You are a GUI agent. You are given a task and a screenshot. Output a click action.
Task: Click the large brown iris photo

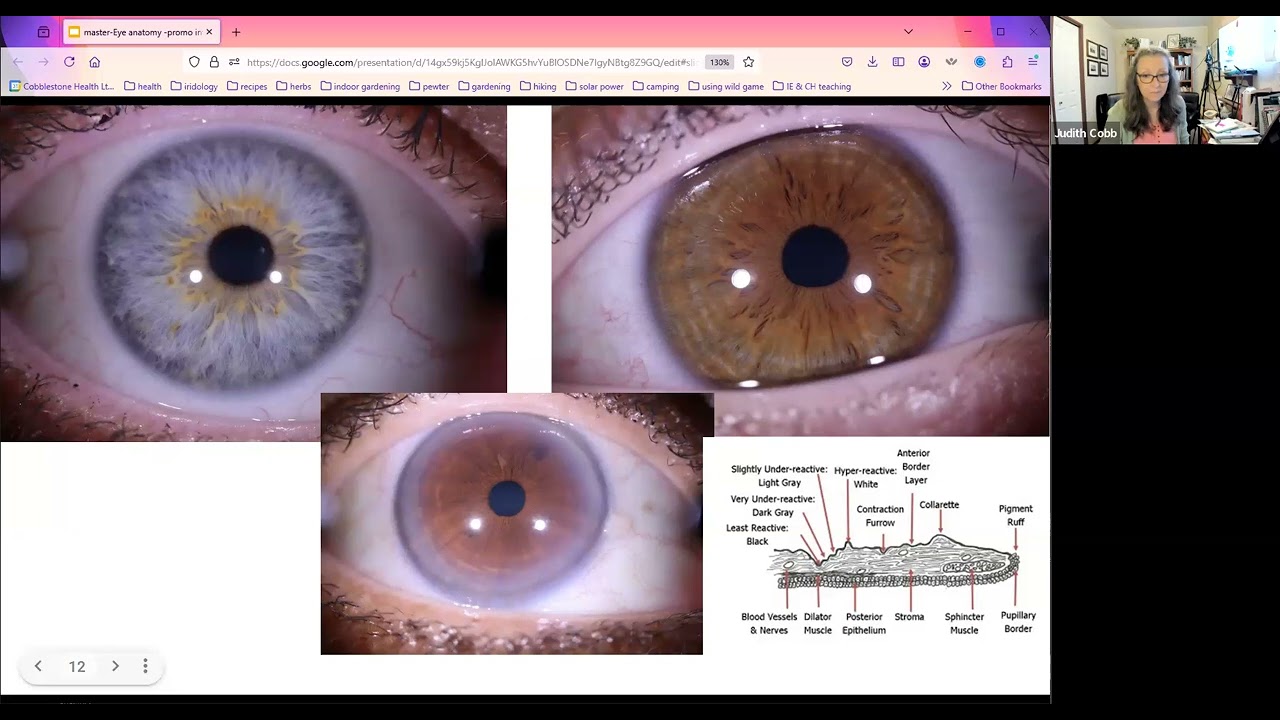[x=800, y=270]
